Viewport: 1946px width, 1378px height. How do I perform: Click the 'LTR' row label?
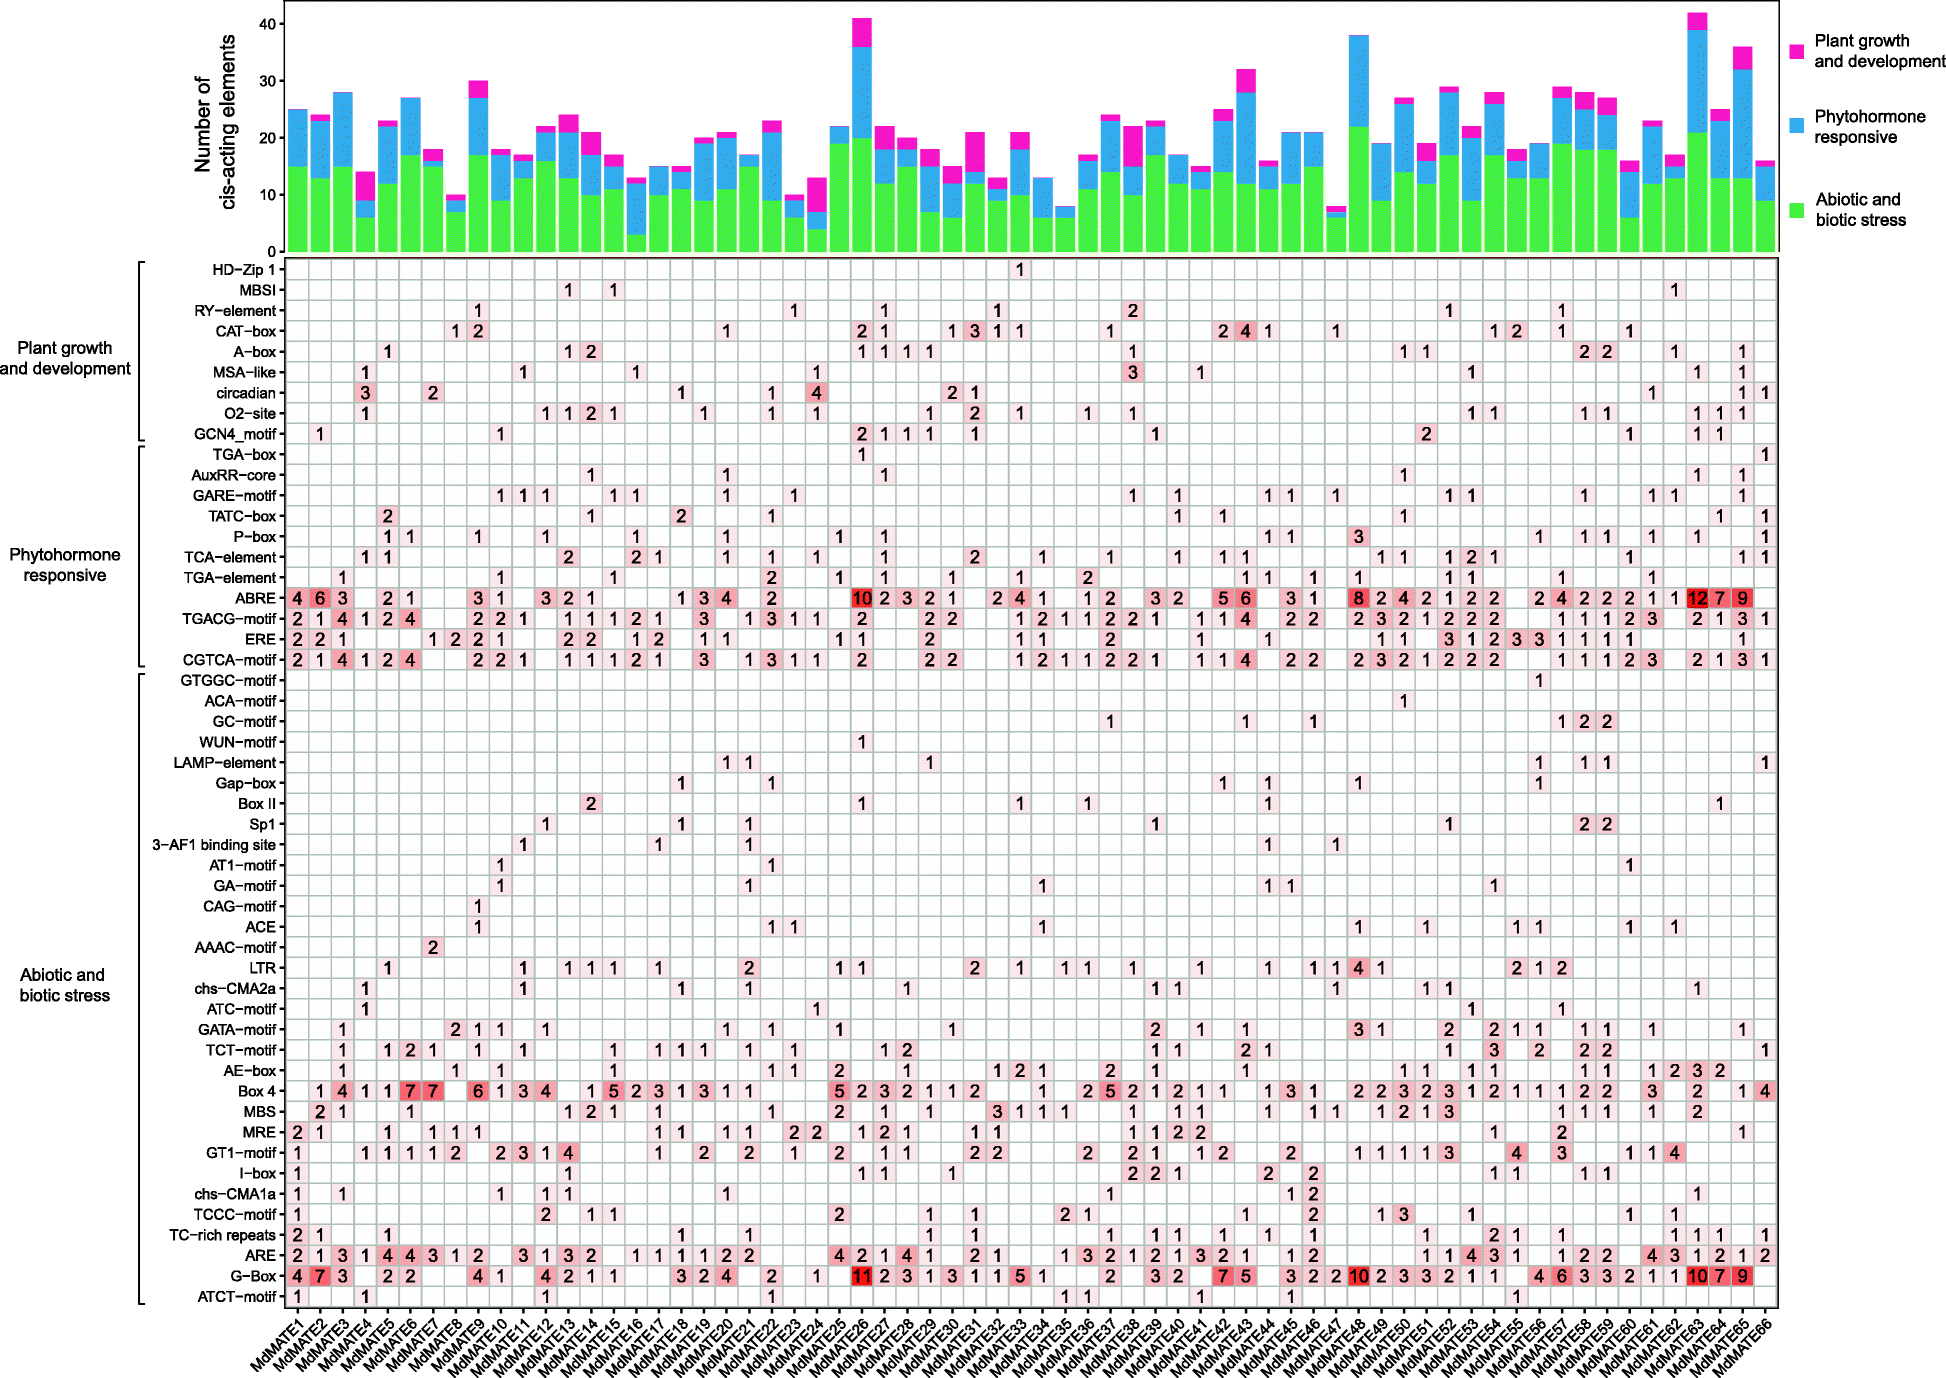click(x=262, y=968)
